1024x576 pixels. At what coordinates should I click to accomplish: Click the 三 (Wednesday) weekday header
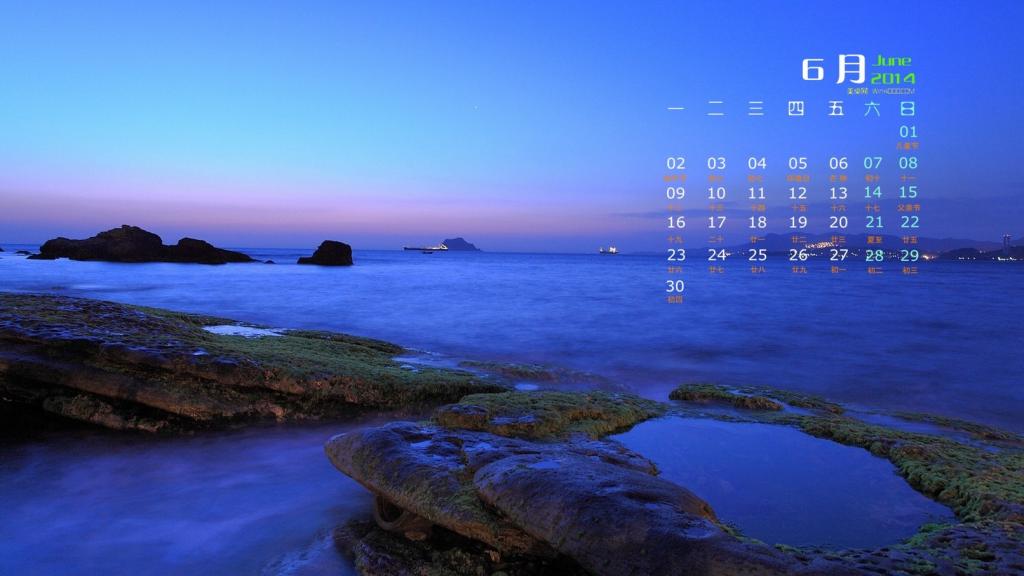click(x=756, y=108)
